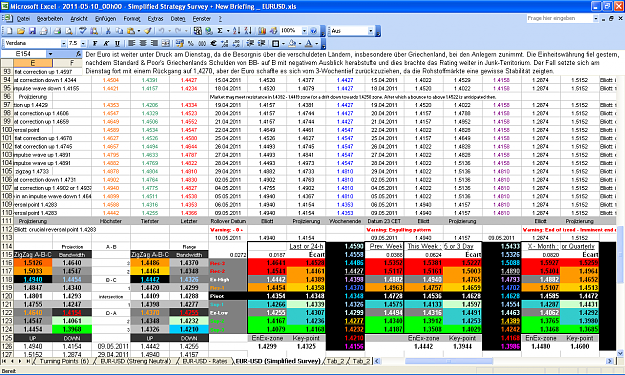
Task: Open a file using folder icon
Action: click(x=21, y=31)
